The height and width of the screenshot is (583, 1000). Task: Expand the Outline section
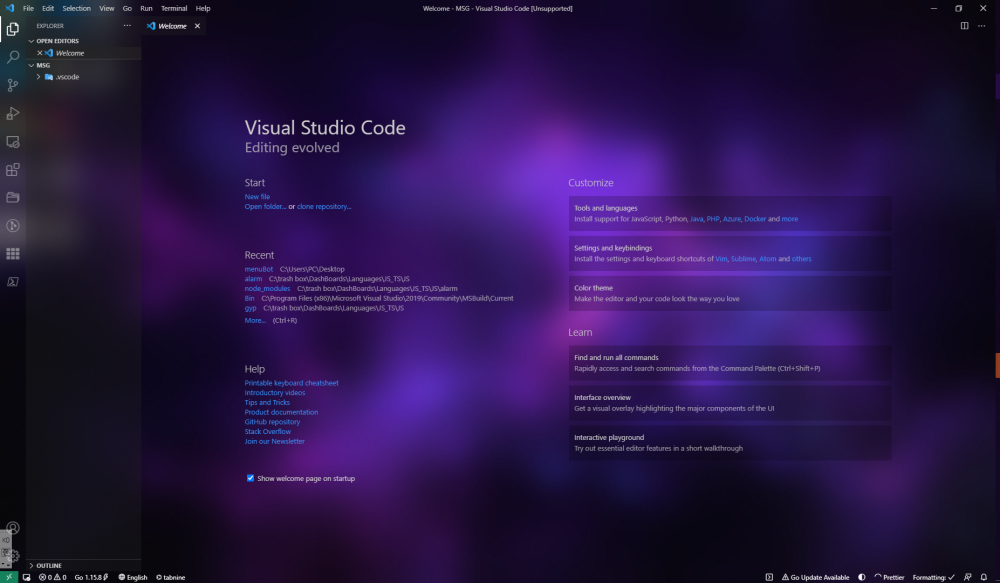click(x=84, y=566)
